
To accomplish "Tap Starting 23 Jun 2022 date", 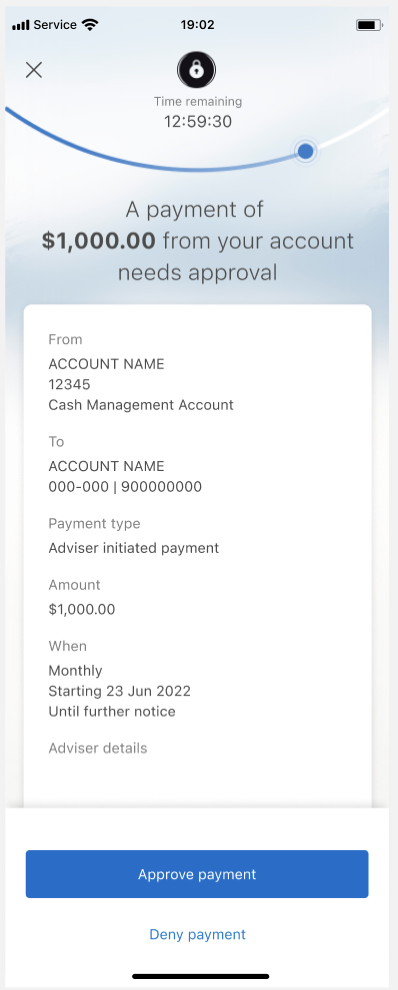I will pos(119,691).
